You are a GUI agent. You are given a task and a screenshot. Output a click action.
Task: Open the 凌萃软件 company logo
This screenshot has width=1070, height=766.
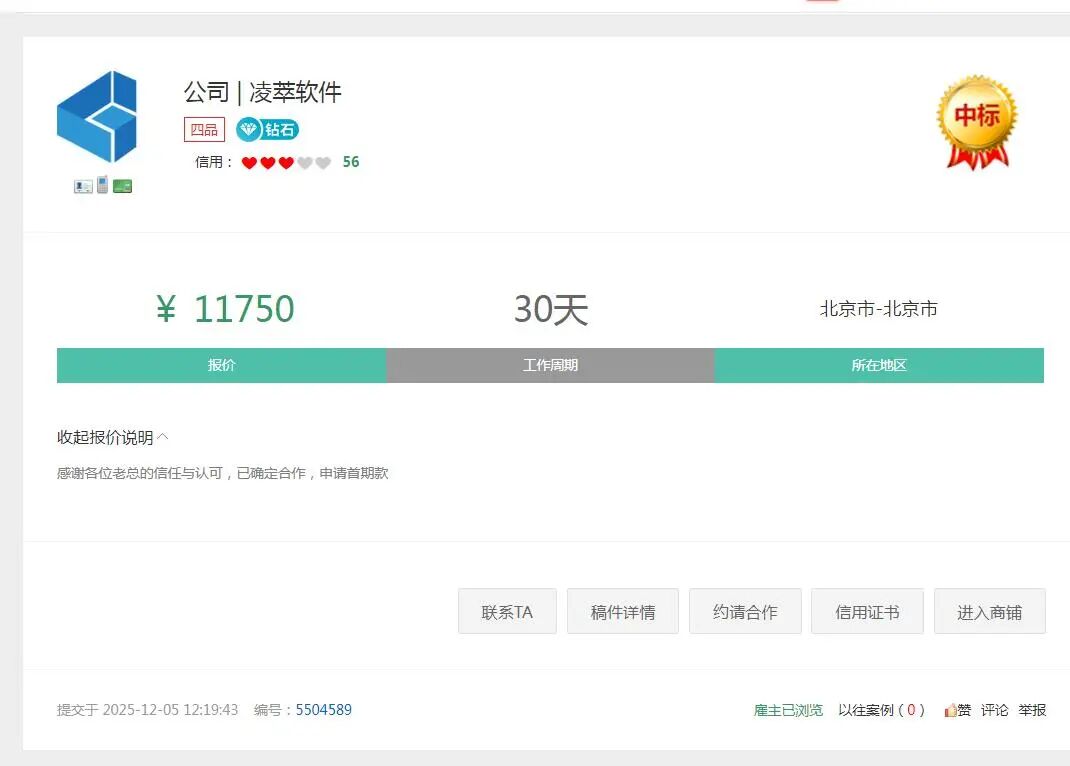pos(98,118)
